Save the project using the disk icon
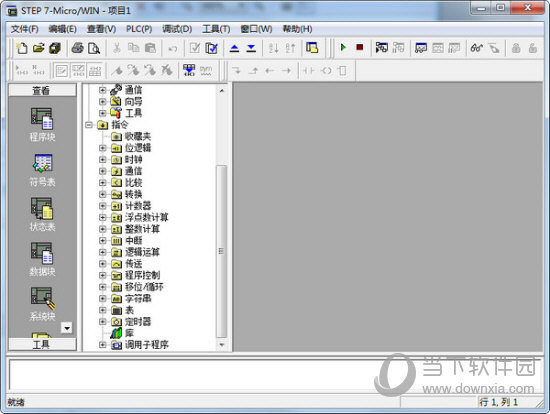The height and width of the screenshot is (414, 550). [55, 48]
